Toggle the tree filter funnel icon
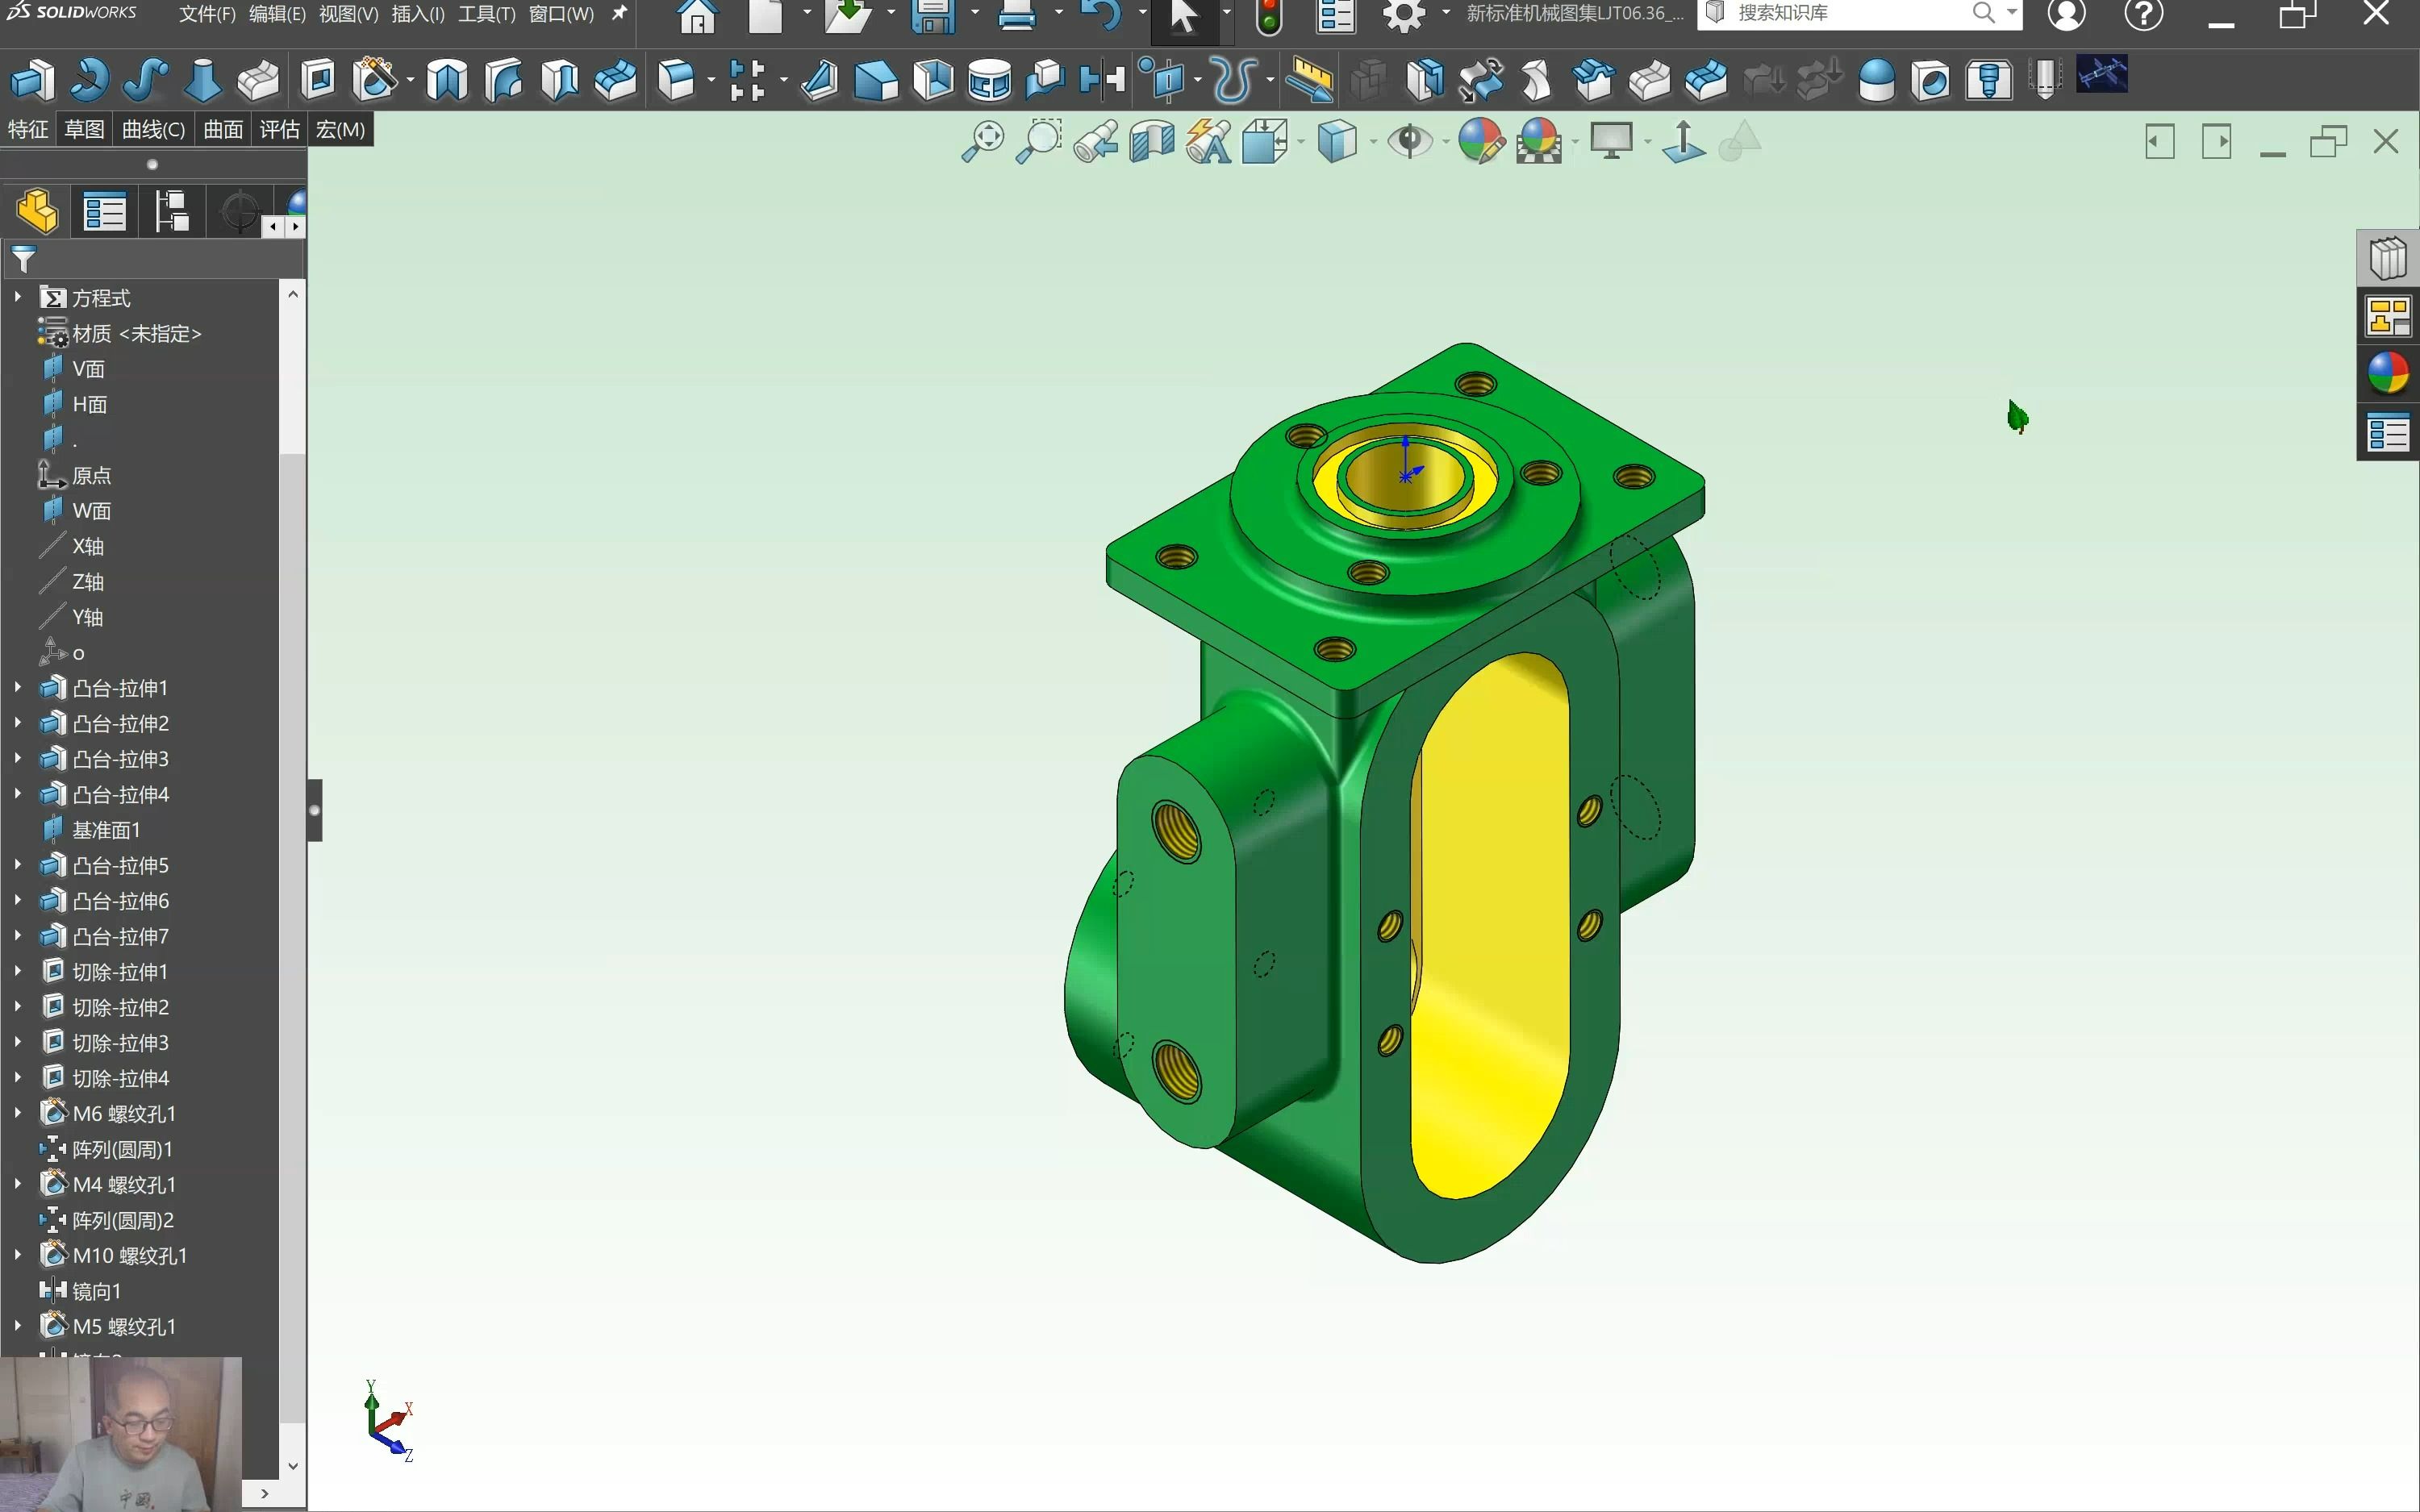Image resolution: width=2420 pixels, height=1512 pixels. click(x=23, y=260)
